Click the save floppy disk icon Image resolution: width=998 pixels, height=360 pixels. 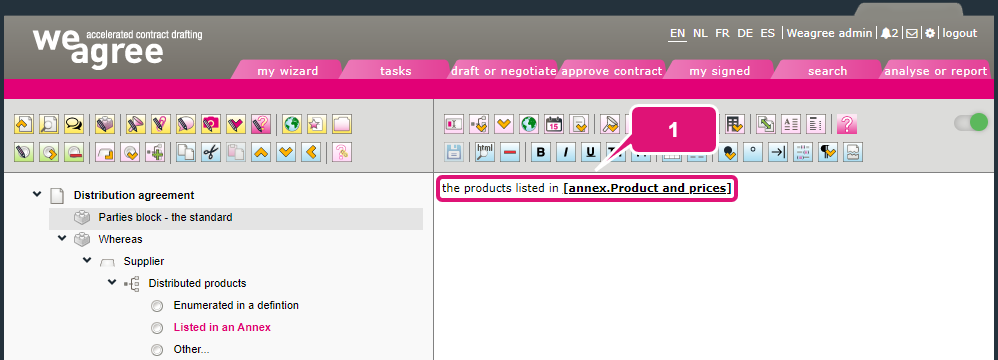pyautogui.click(x=454, y=151)
